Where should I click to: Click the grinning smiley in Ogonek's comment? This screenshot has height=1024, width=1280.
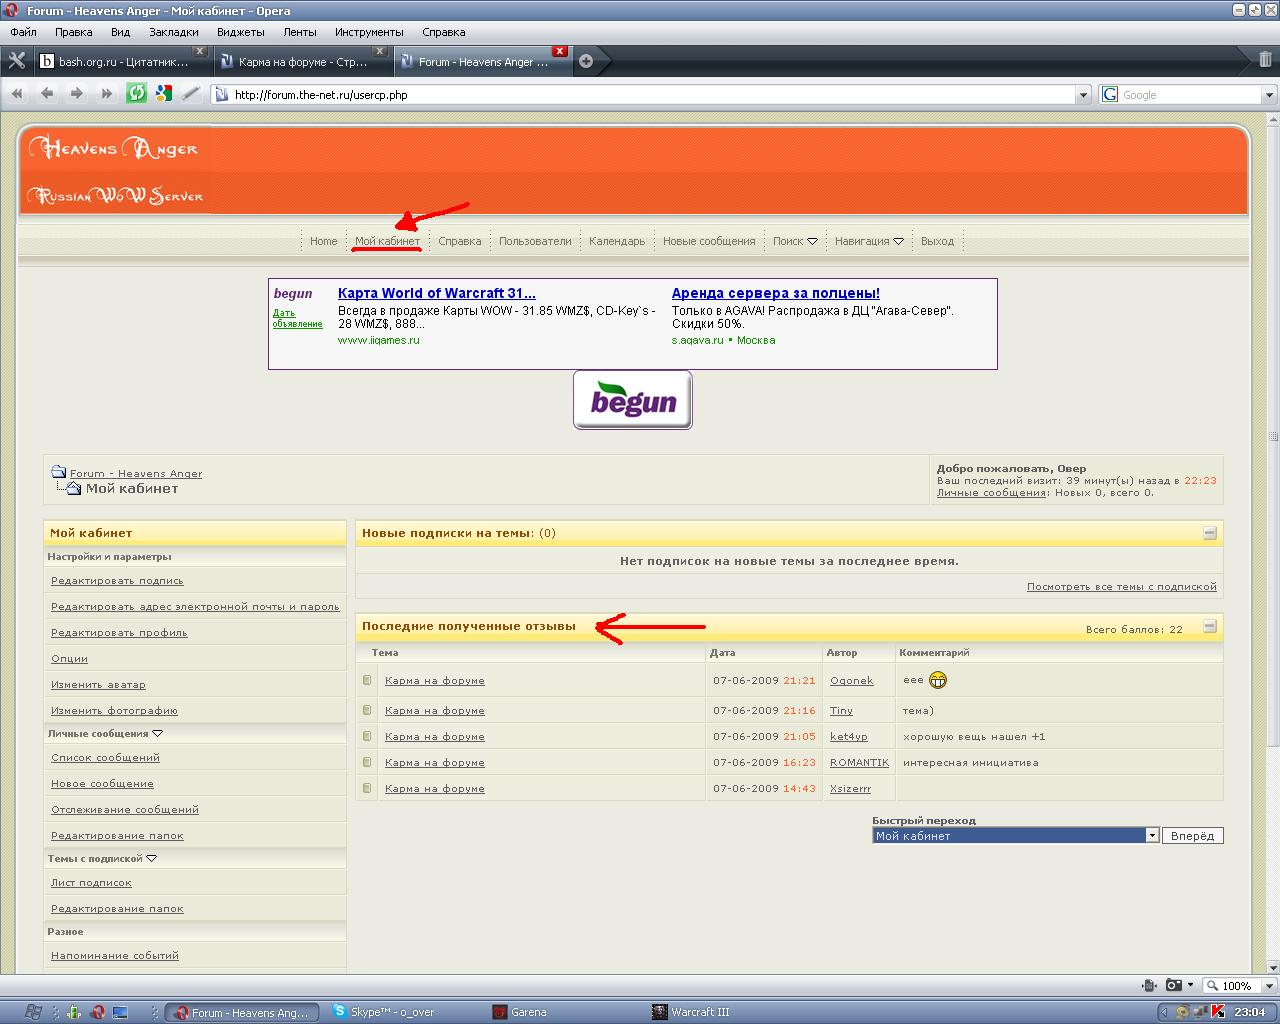(x=937, y=681)
